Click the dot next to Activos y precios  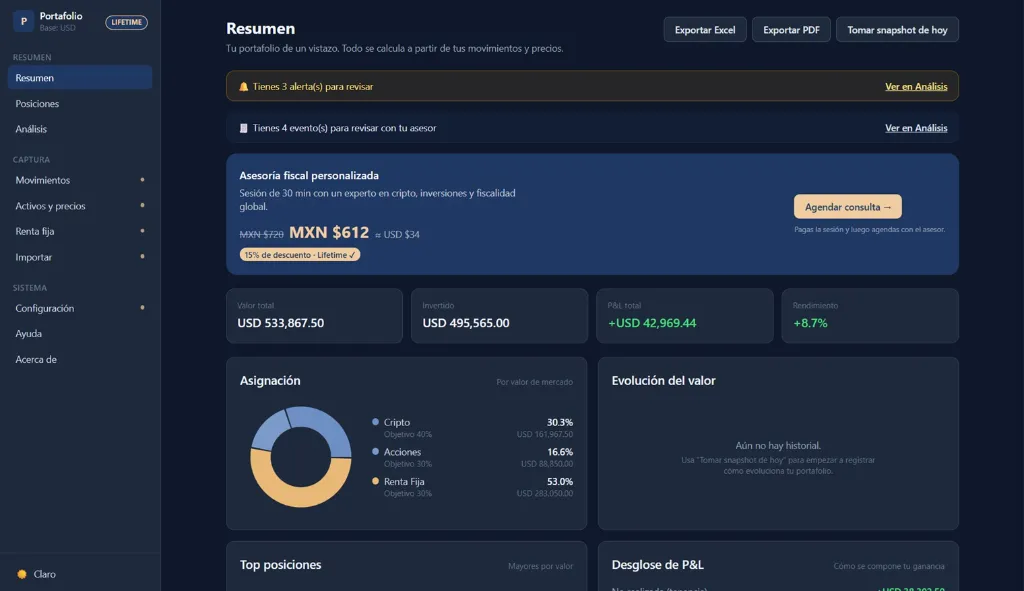click(x=142, y=205)
